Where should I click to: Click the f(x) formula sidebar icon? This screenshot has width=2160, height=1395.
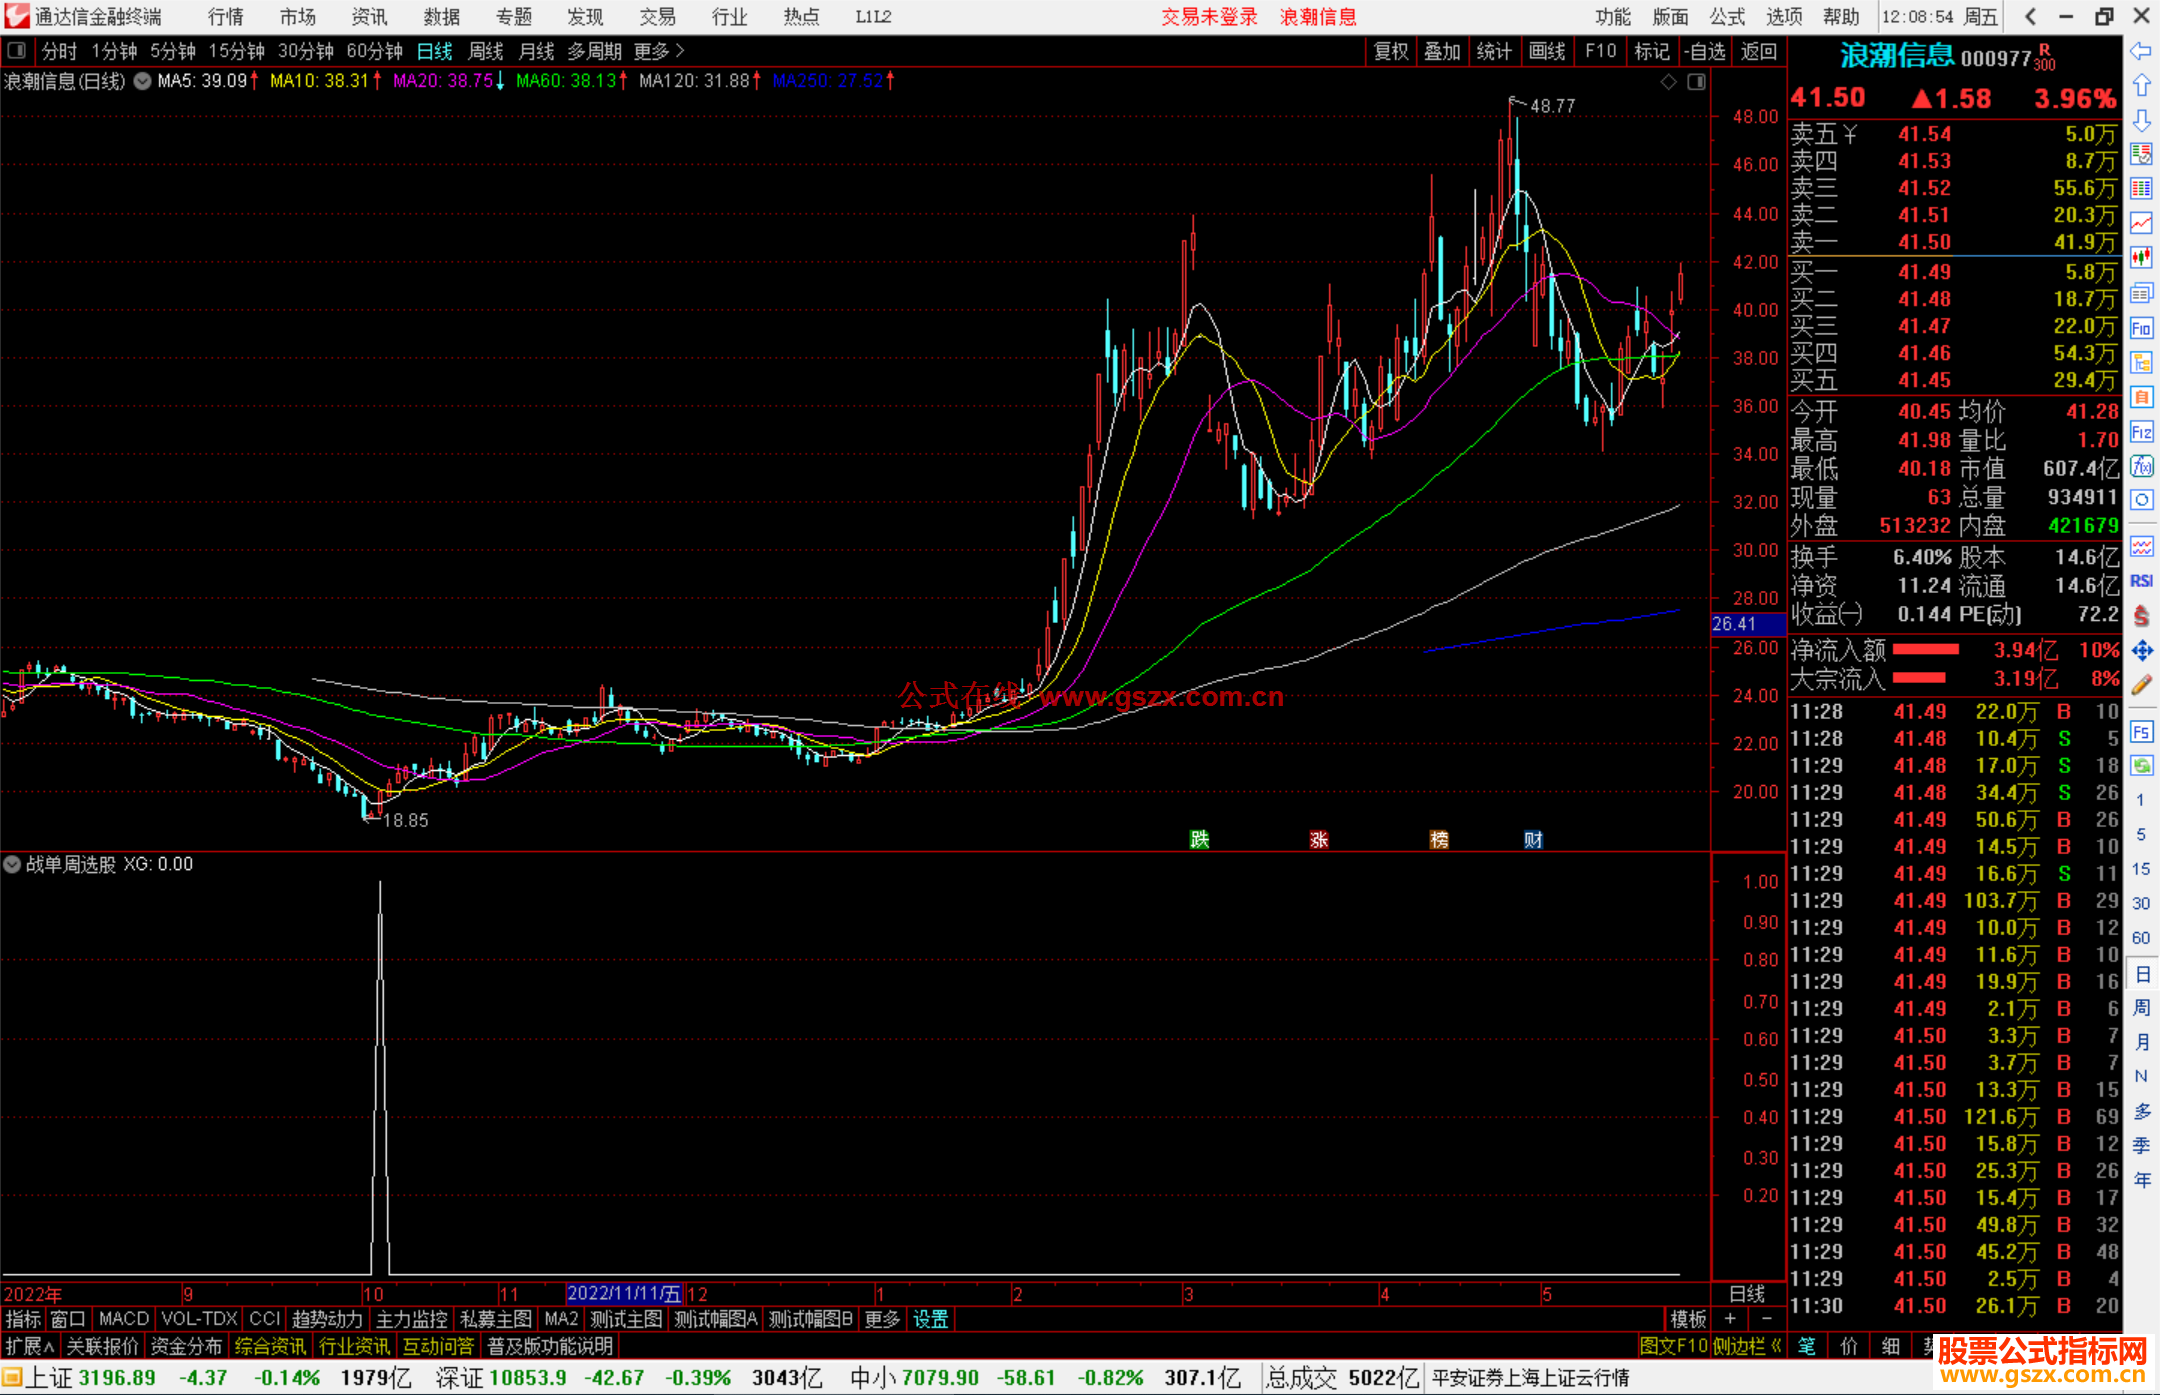point(2141,466)
